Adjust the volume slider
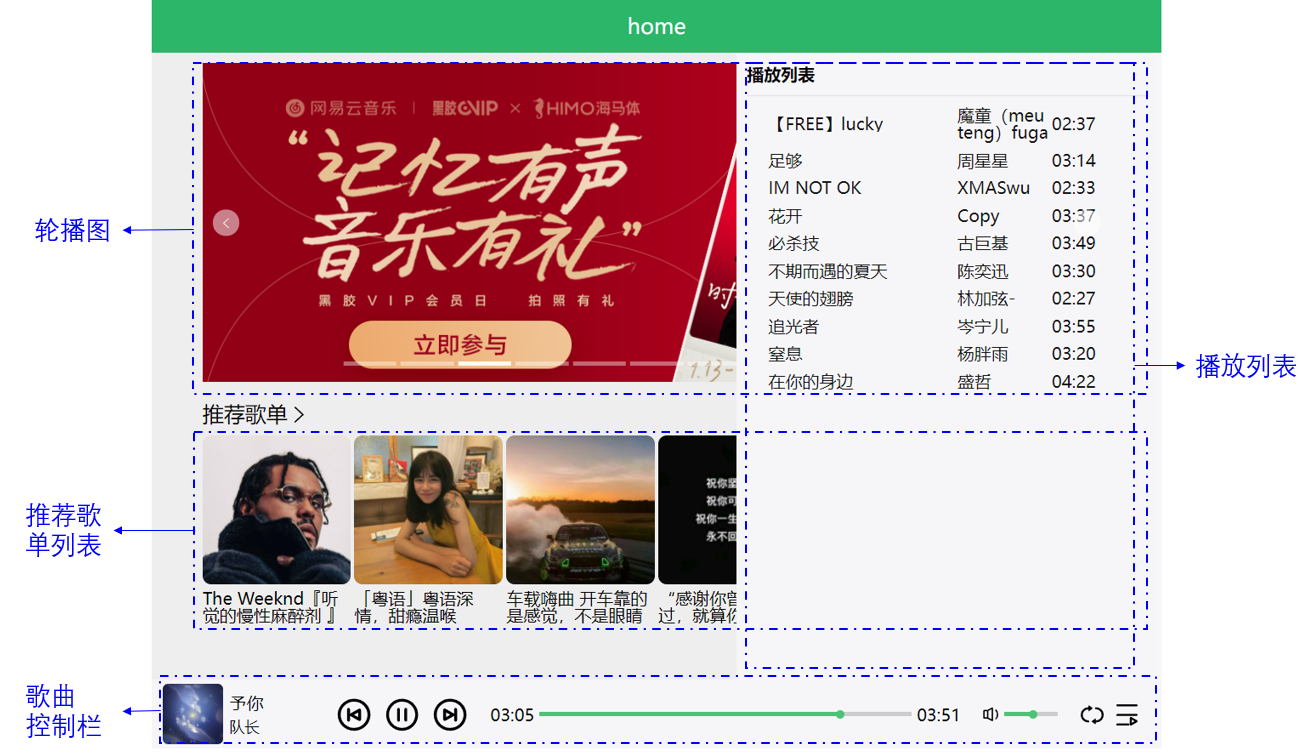Image resolution: width=1305 pixels, height=755 pixels. (1030, 715)
